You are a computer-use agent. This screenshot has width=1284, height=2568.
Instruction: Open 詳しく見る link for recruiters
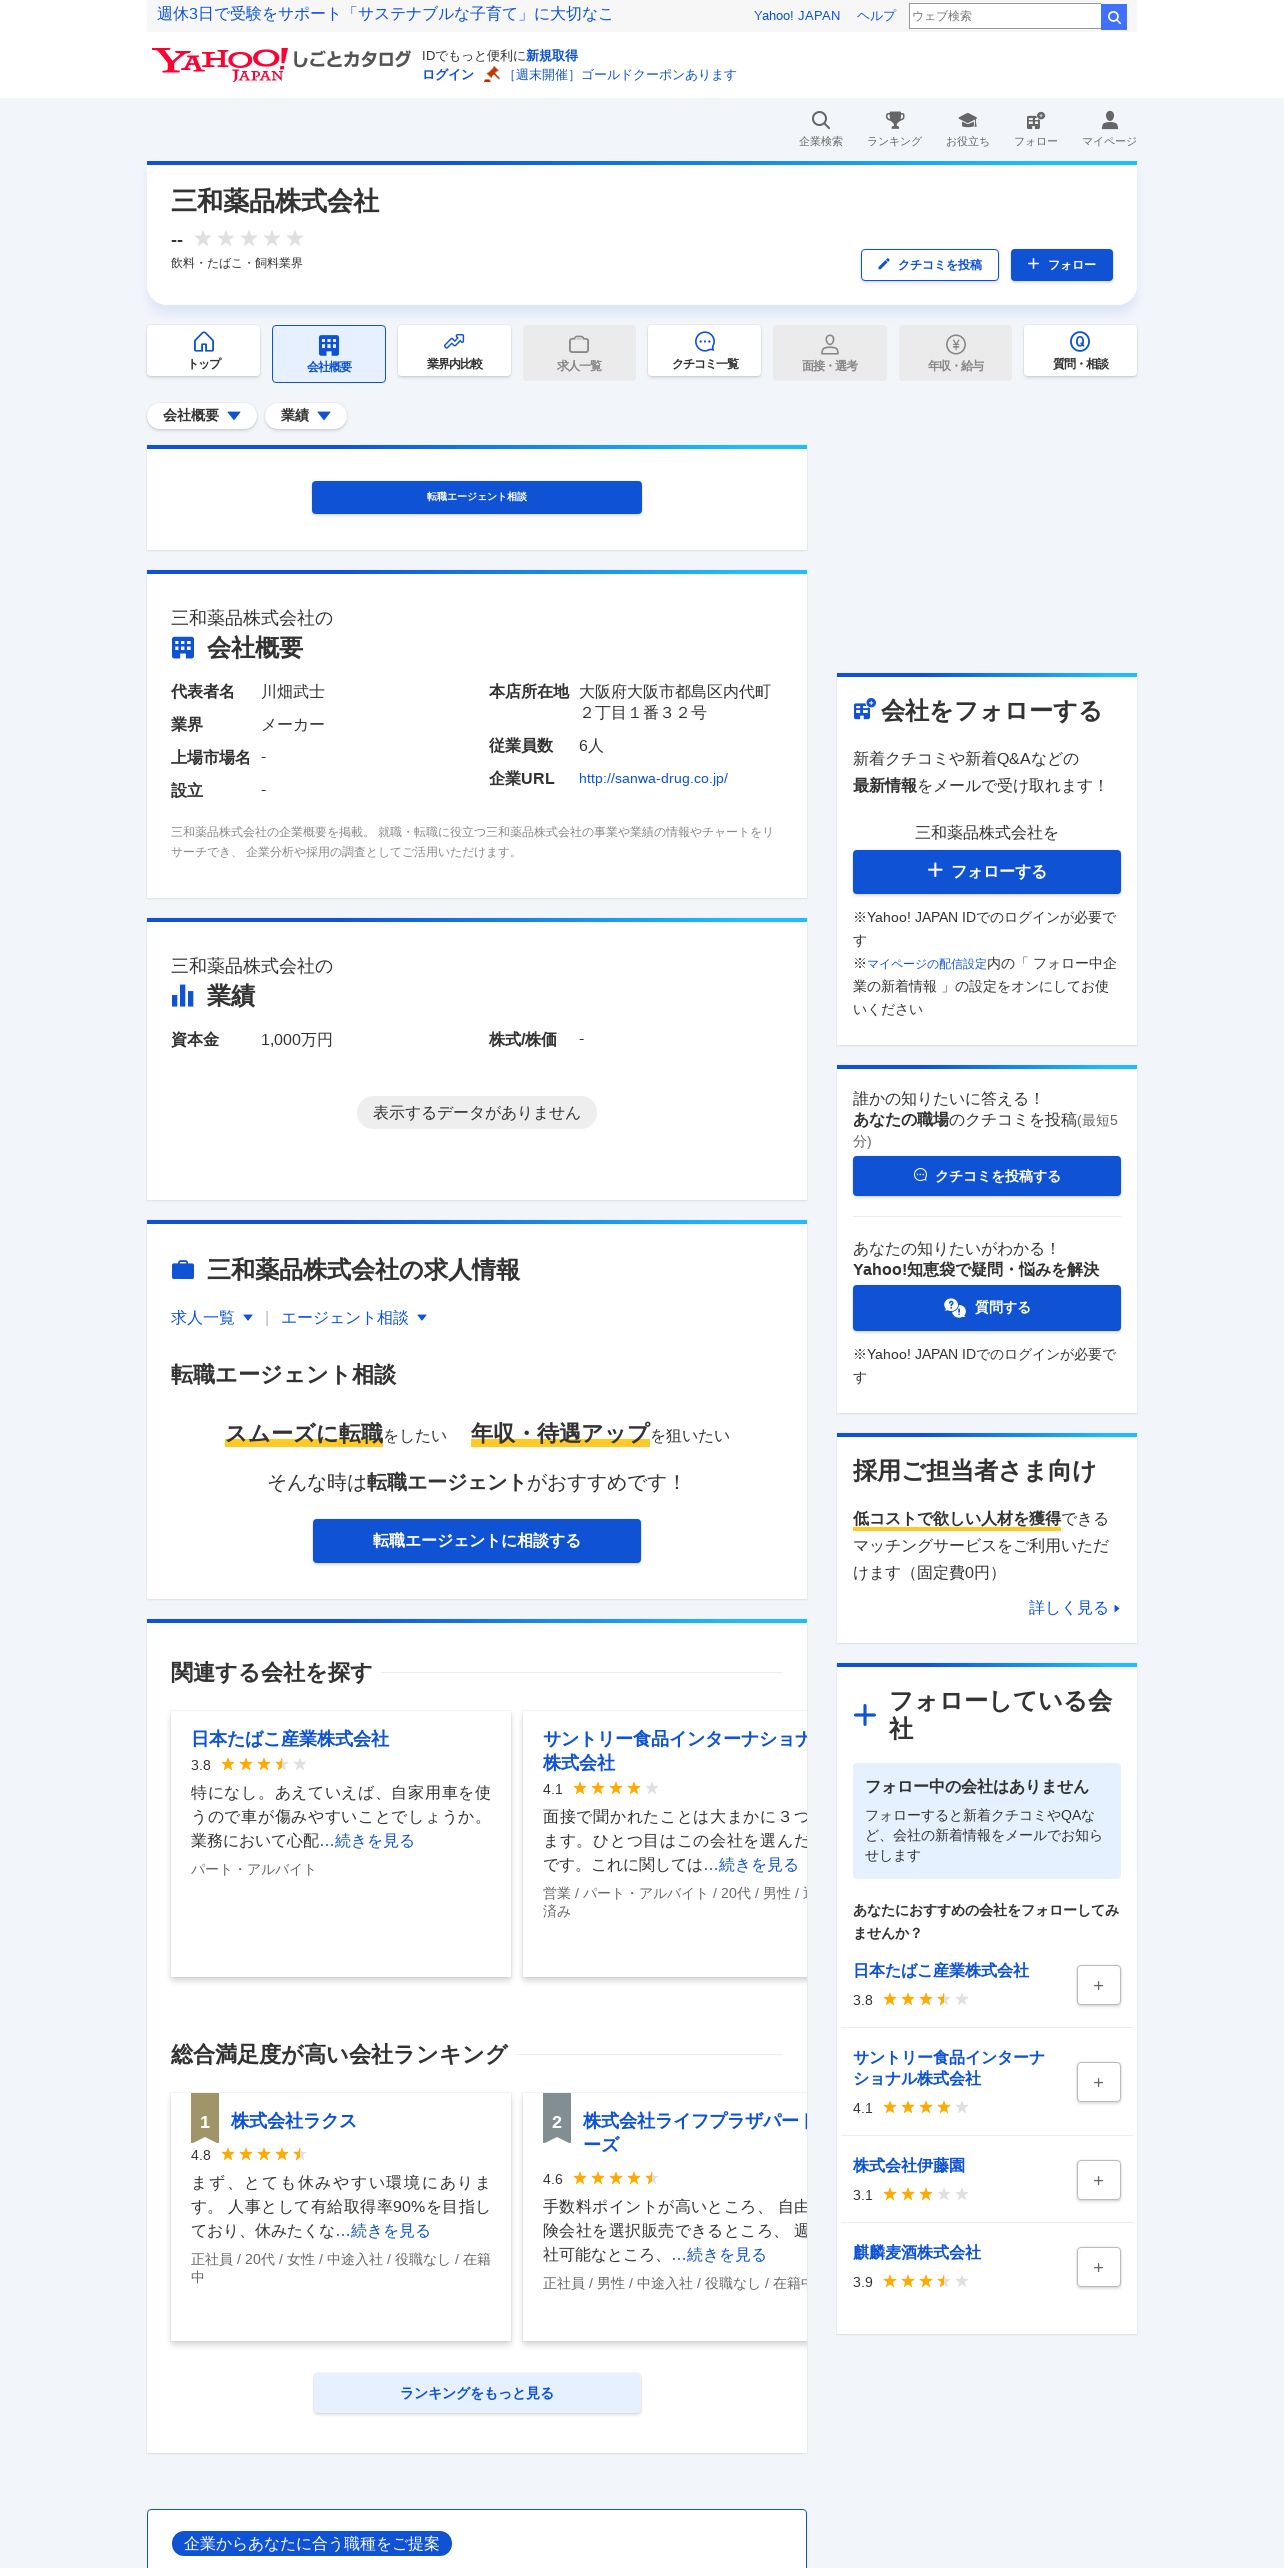coord(1074,1608)
